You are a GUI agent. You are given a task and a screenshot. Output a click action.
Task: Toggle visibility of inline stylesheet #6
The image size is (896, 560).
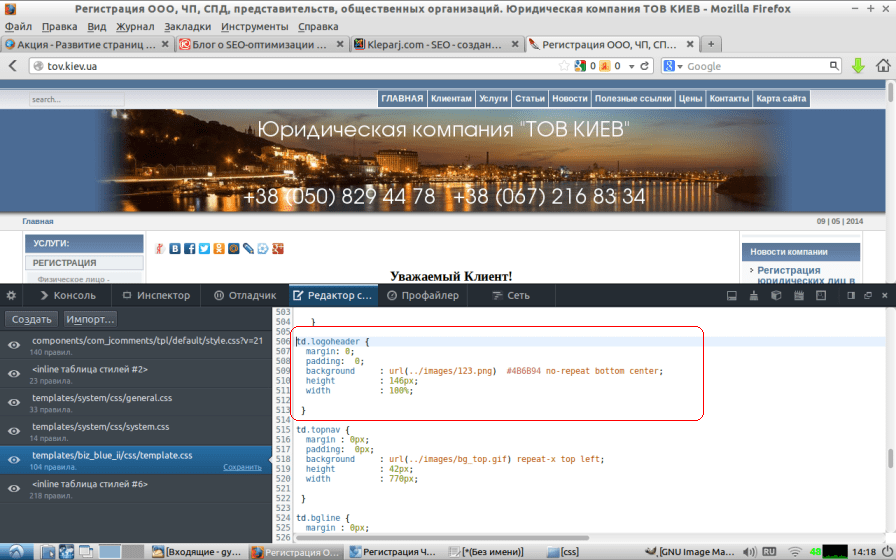click(x=14, y=489)
